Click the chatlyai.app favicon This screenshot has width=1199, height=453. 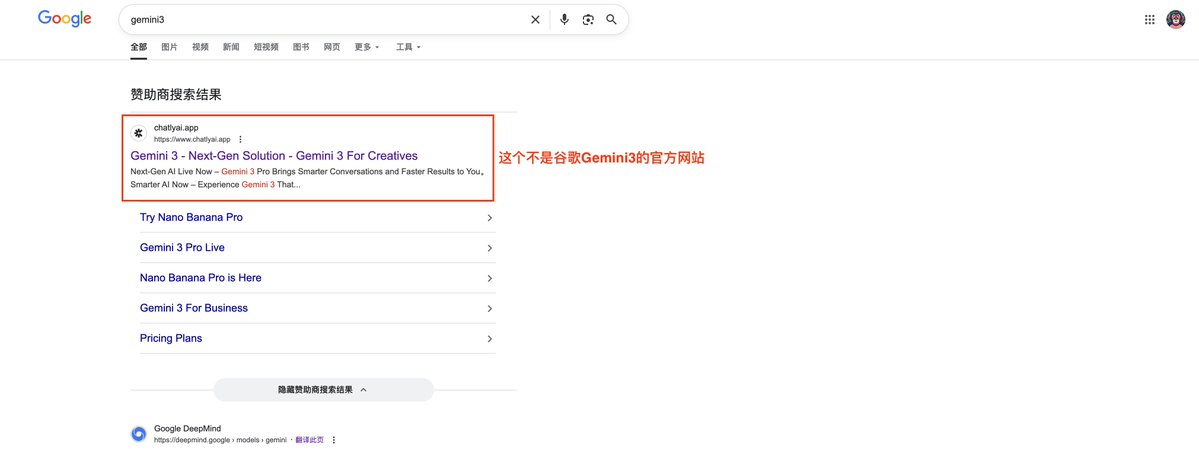point(138,133)
